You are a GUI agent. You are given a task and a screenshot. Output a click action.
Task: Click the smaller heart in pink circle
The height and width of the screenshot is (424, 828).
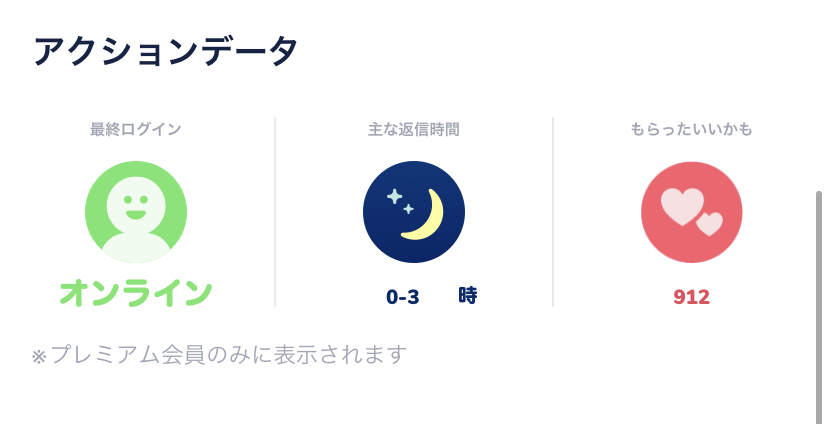(x=710, y=224)
